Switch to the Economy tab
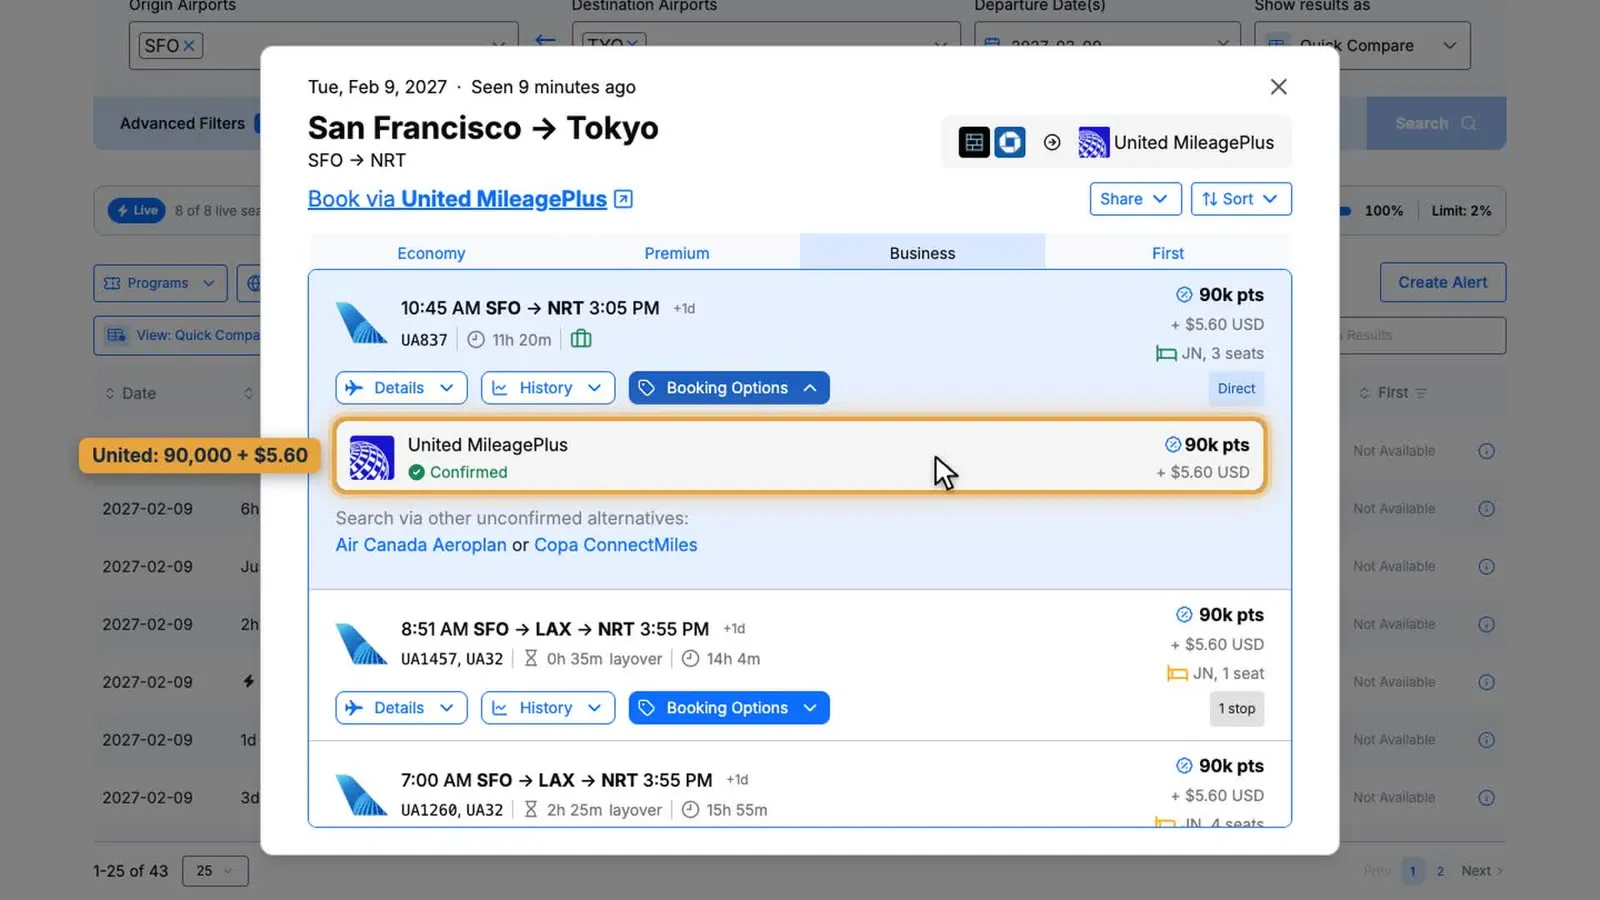1600x900 pixels. 431,253
